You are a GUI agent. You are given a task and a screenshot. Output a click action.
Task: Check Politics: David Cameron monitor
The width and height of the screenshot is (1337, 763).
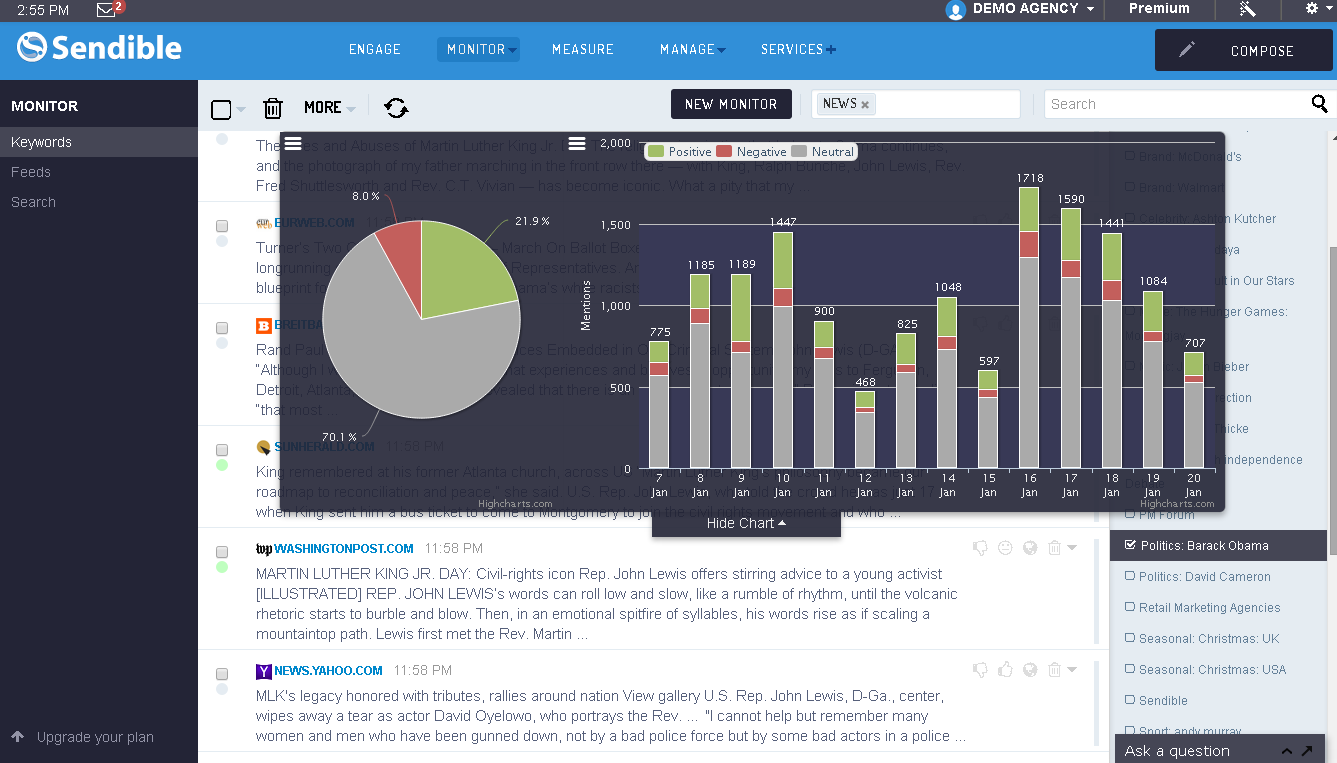tap(1130, 576)
